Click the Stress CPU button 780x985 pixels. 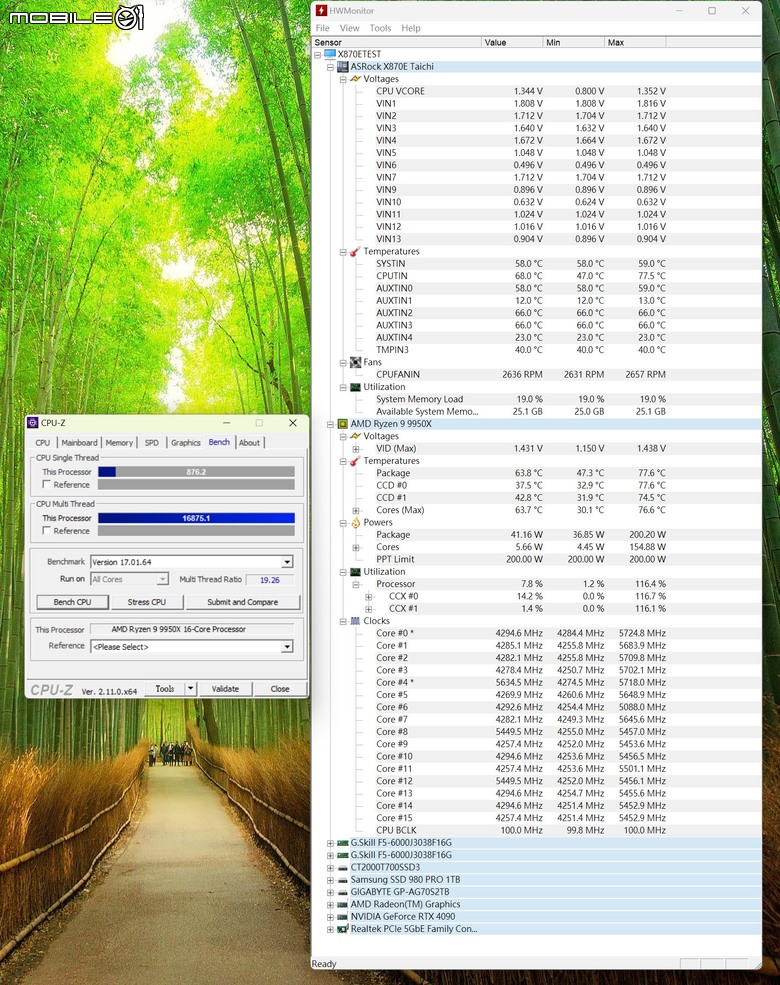click(x=147, y=602)
